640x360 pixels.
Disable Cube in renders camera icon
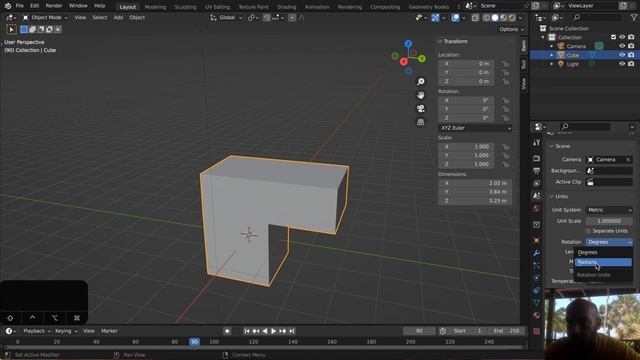[631, 55]
